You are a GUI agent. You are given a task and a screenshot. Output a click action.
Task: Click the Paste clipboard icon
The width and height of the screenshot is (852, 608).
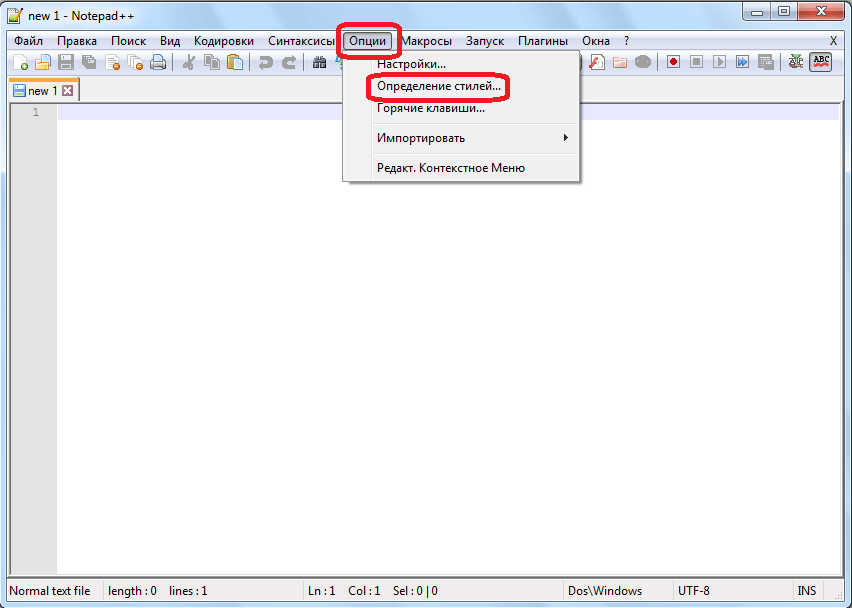coord(234,62)
